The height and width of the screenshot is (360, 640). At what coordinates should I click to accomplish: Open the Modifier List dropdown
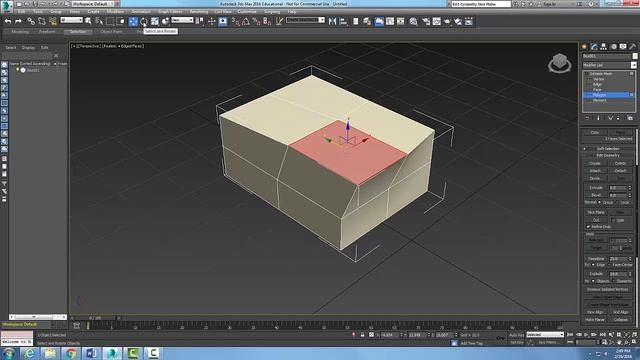609,65
